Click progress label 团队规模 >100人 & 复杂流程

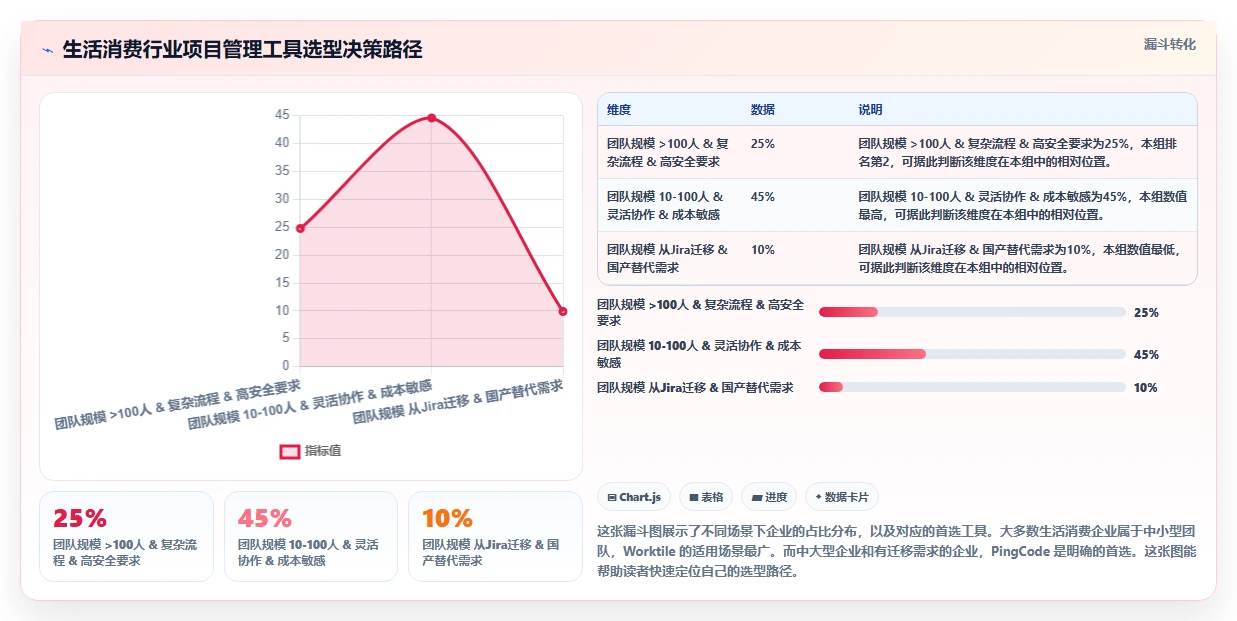700,312
